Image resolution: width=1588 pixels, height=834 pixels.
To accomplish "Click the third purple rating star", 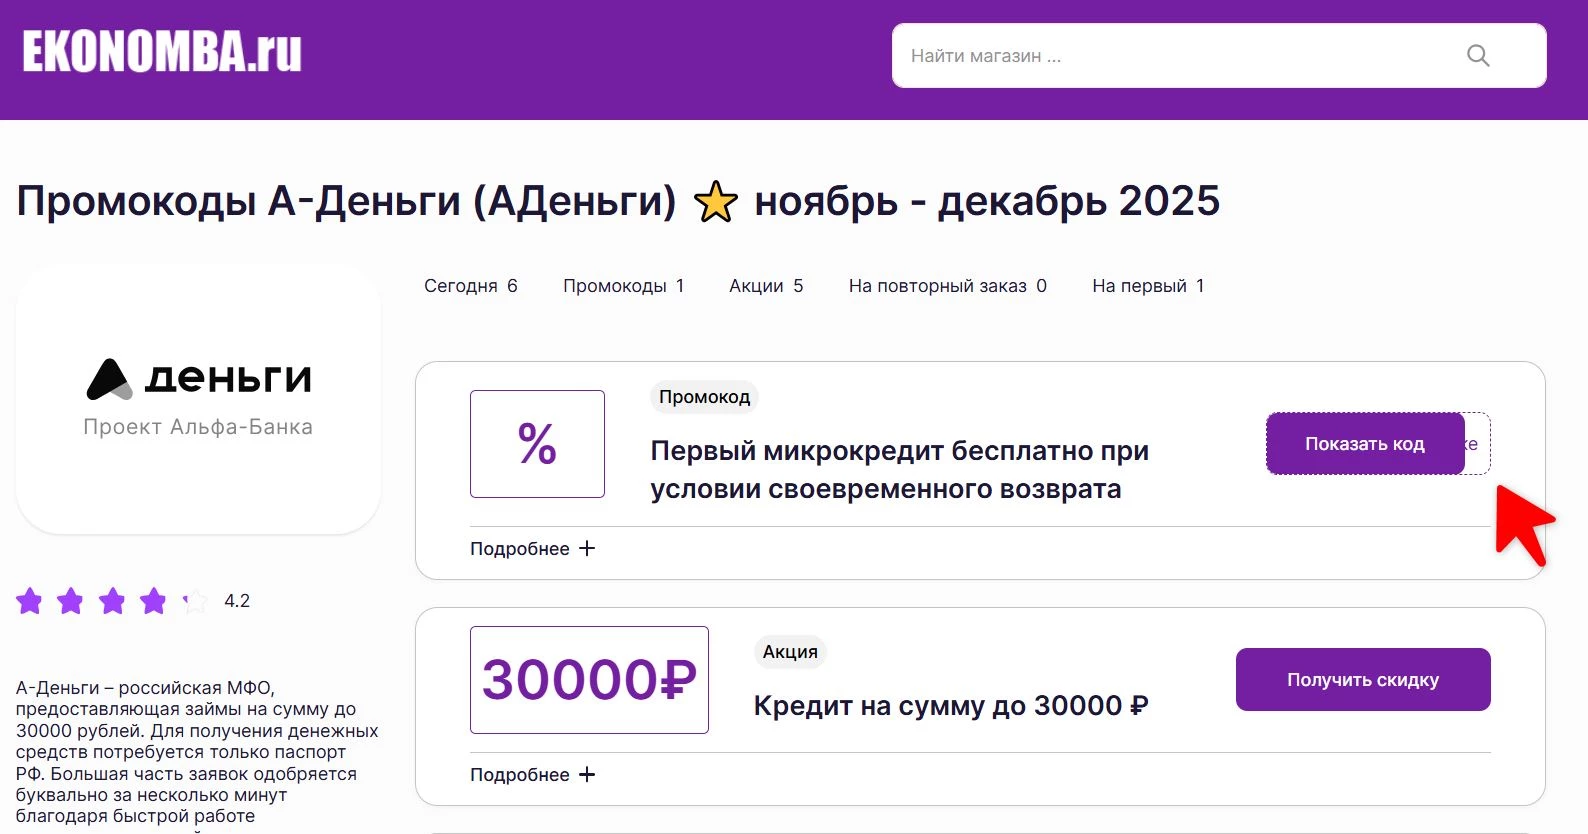I will [x=112, y=601].
